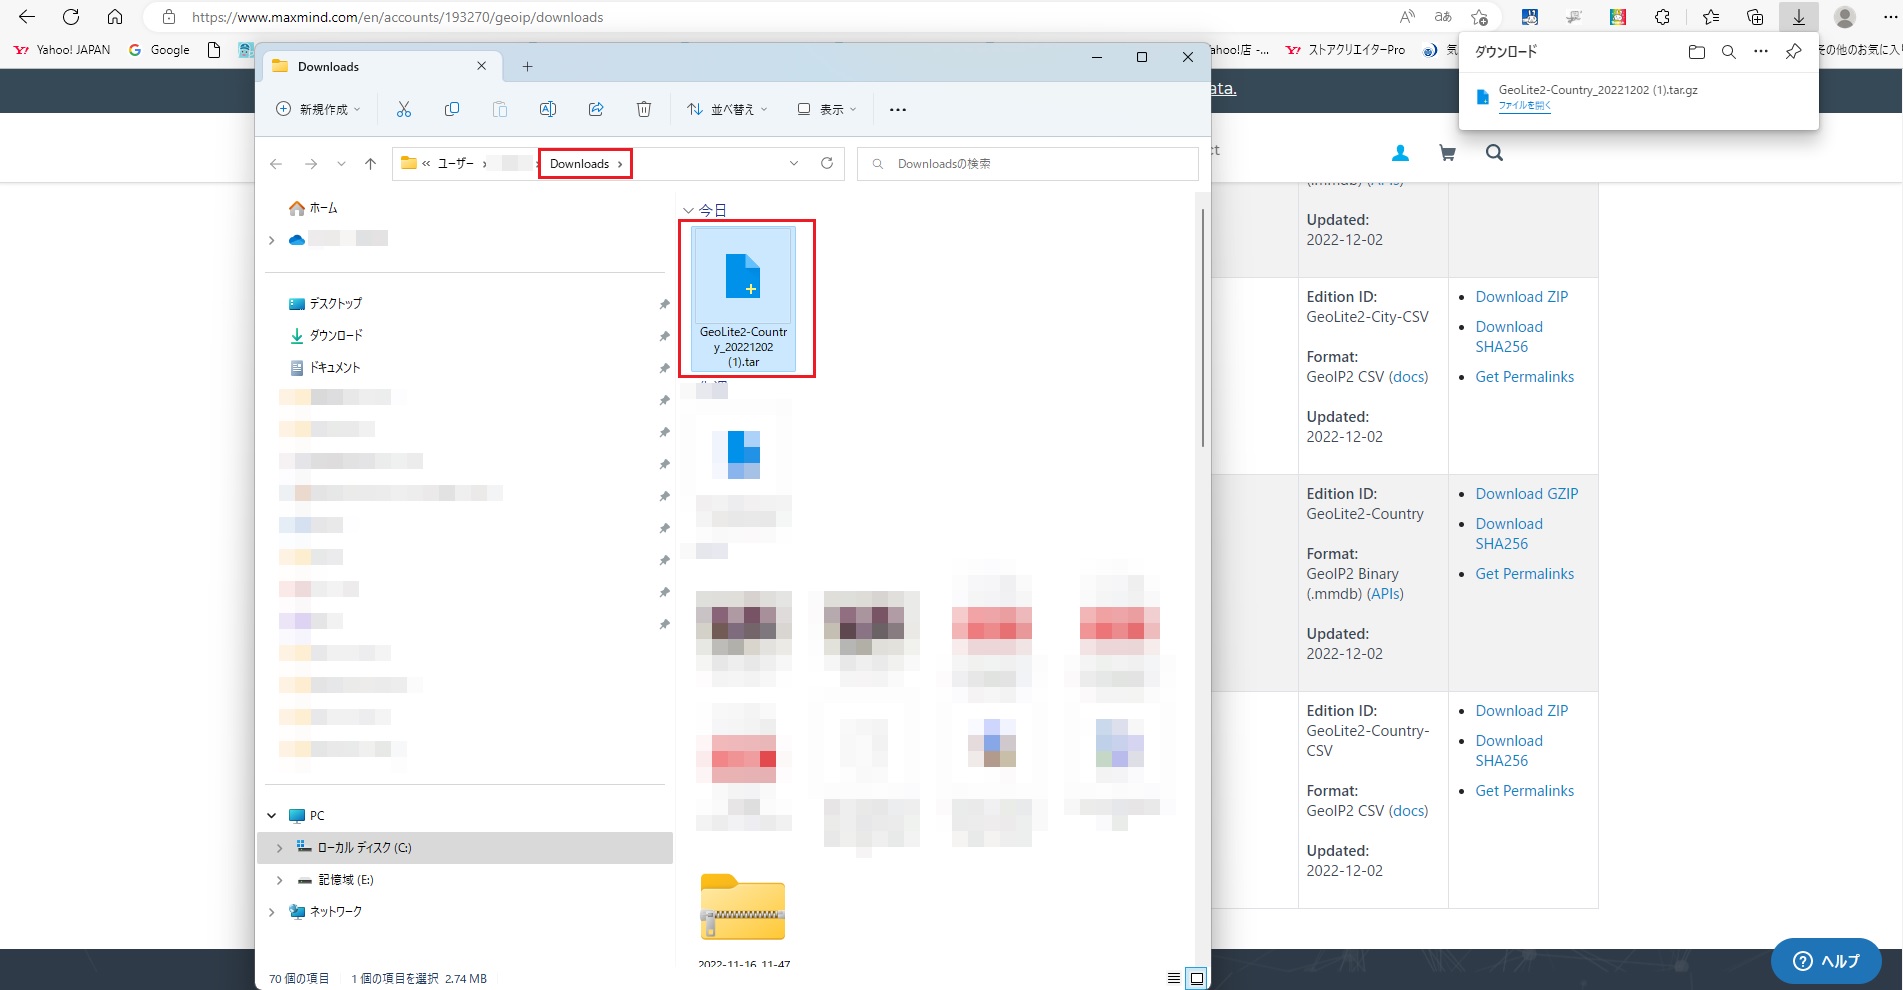Click the Delete trash can icon
This screenshot has height=990, width=1903.
pyautogui.click(x=644, y=109)
